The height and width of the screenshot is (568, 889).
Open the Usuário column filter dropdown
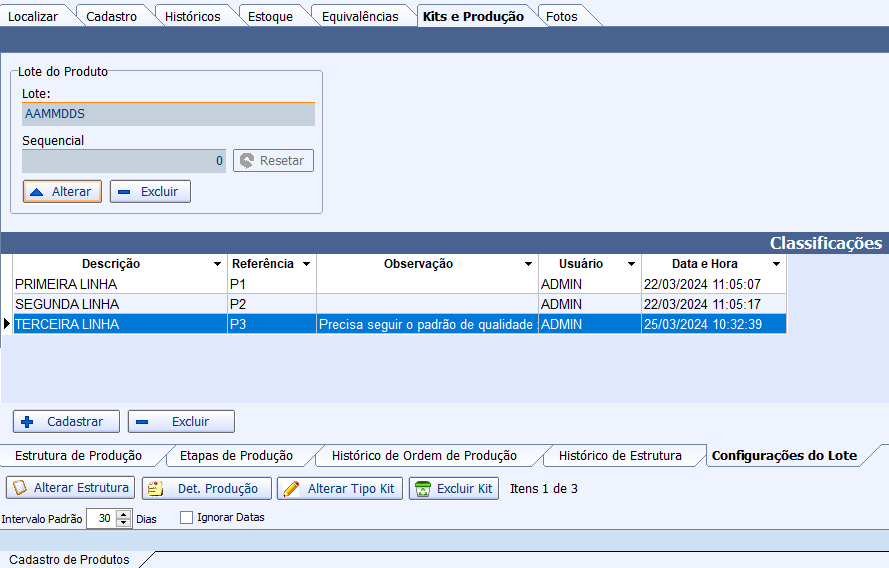[x=631, y=265]
